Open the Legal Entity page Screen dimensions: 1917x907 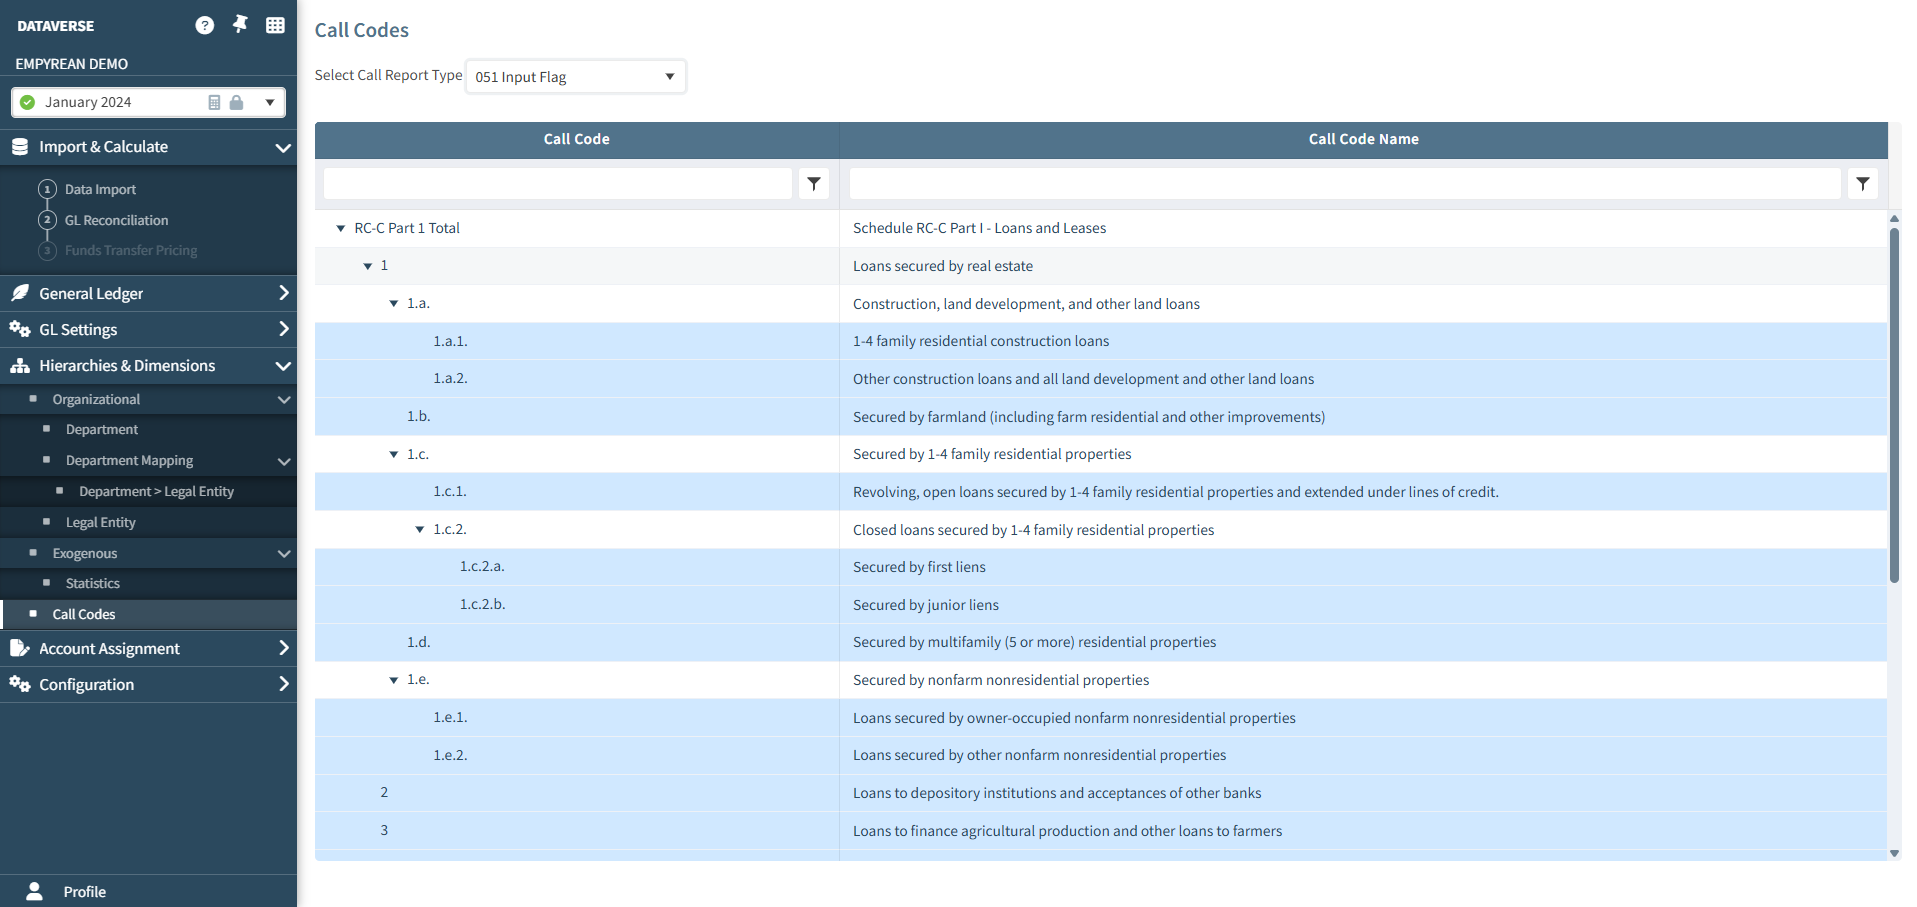click(100, 522)
